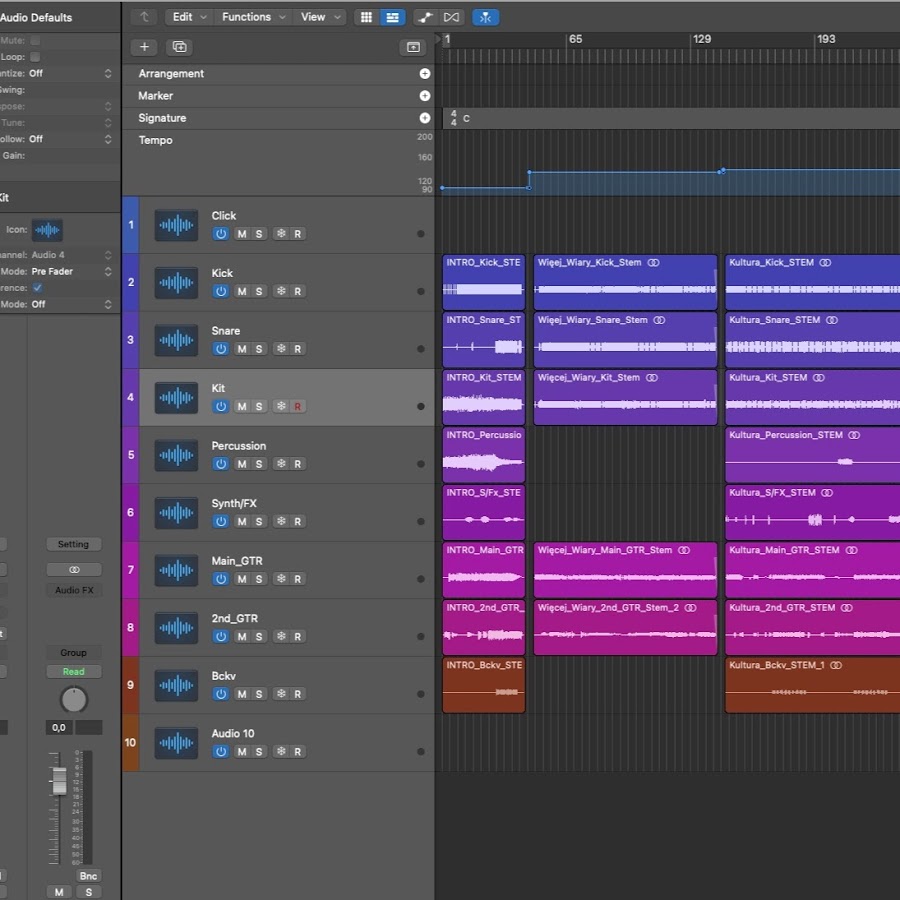Screen dimensions: 900x900
Task: Open the Edit menu
Action: point(189,17)
